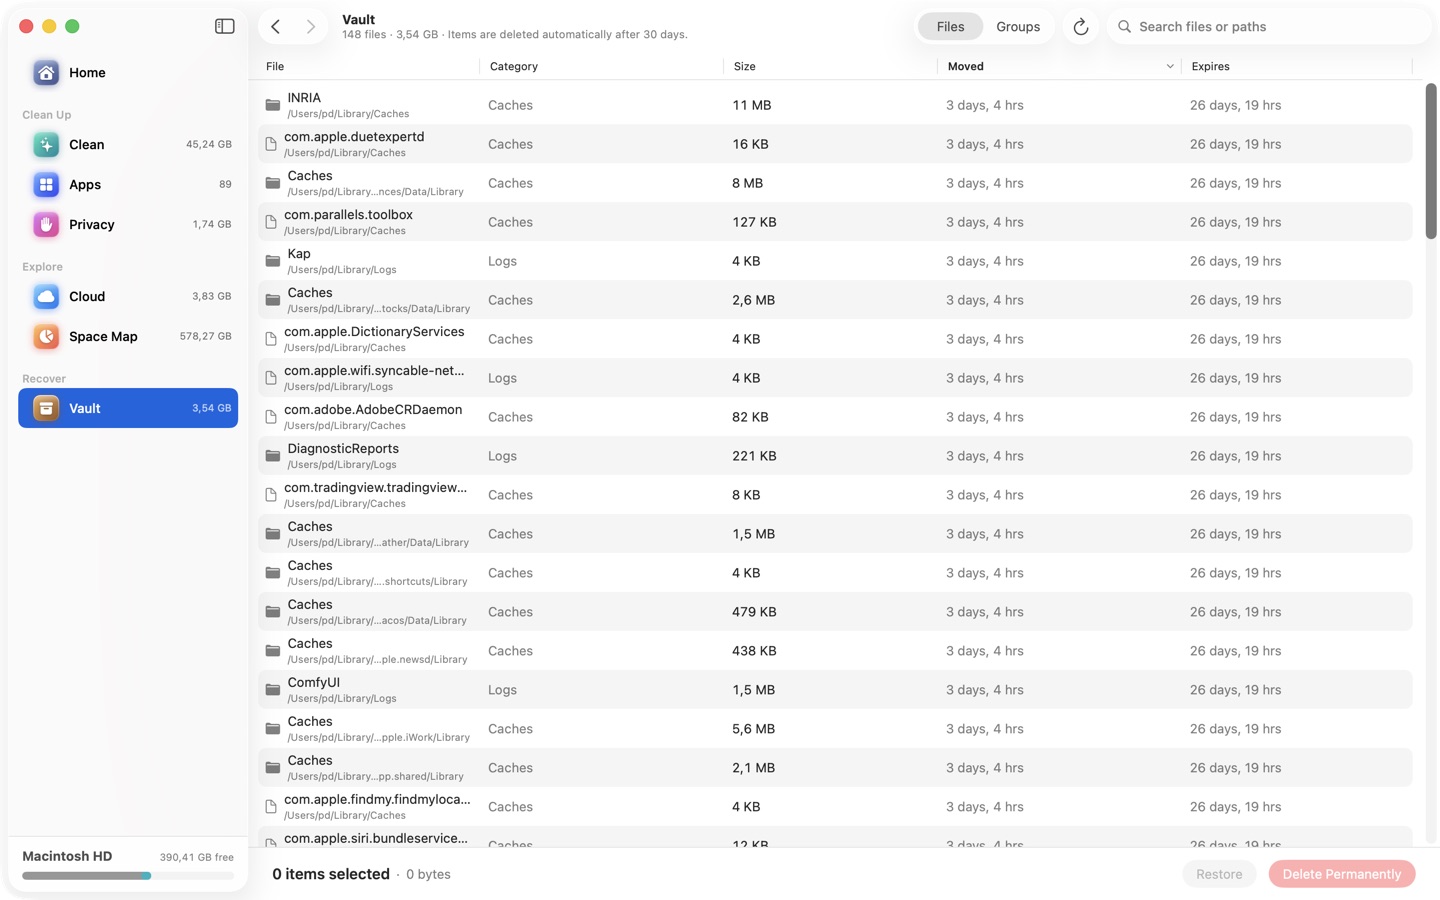Viewport: 1440px width, 900px height.
Task: Click the Kap folder icon
Action: [x=272, y=261]
